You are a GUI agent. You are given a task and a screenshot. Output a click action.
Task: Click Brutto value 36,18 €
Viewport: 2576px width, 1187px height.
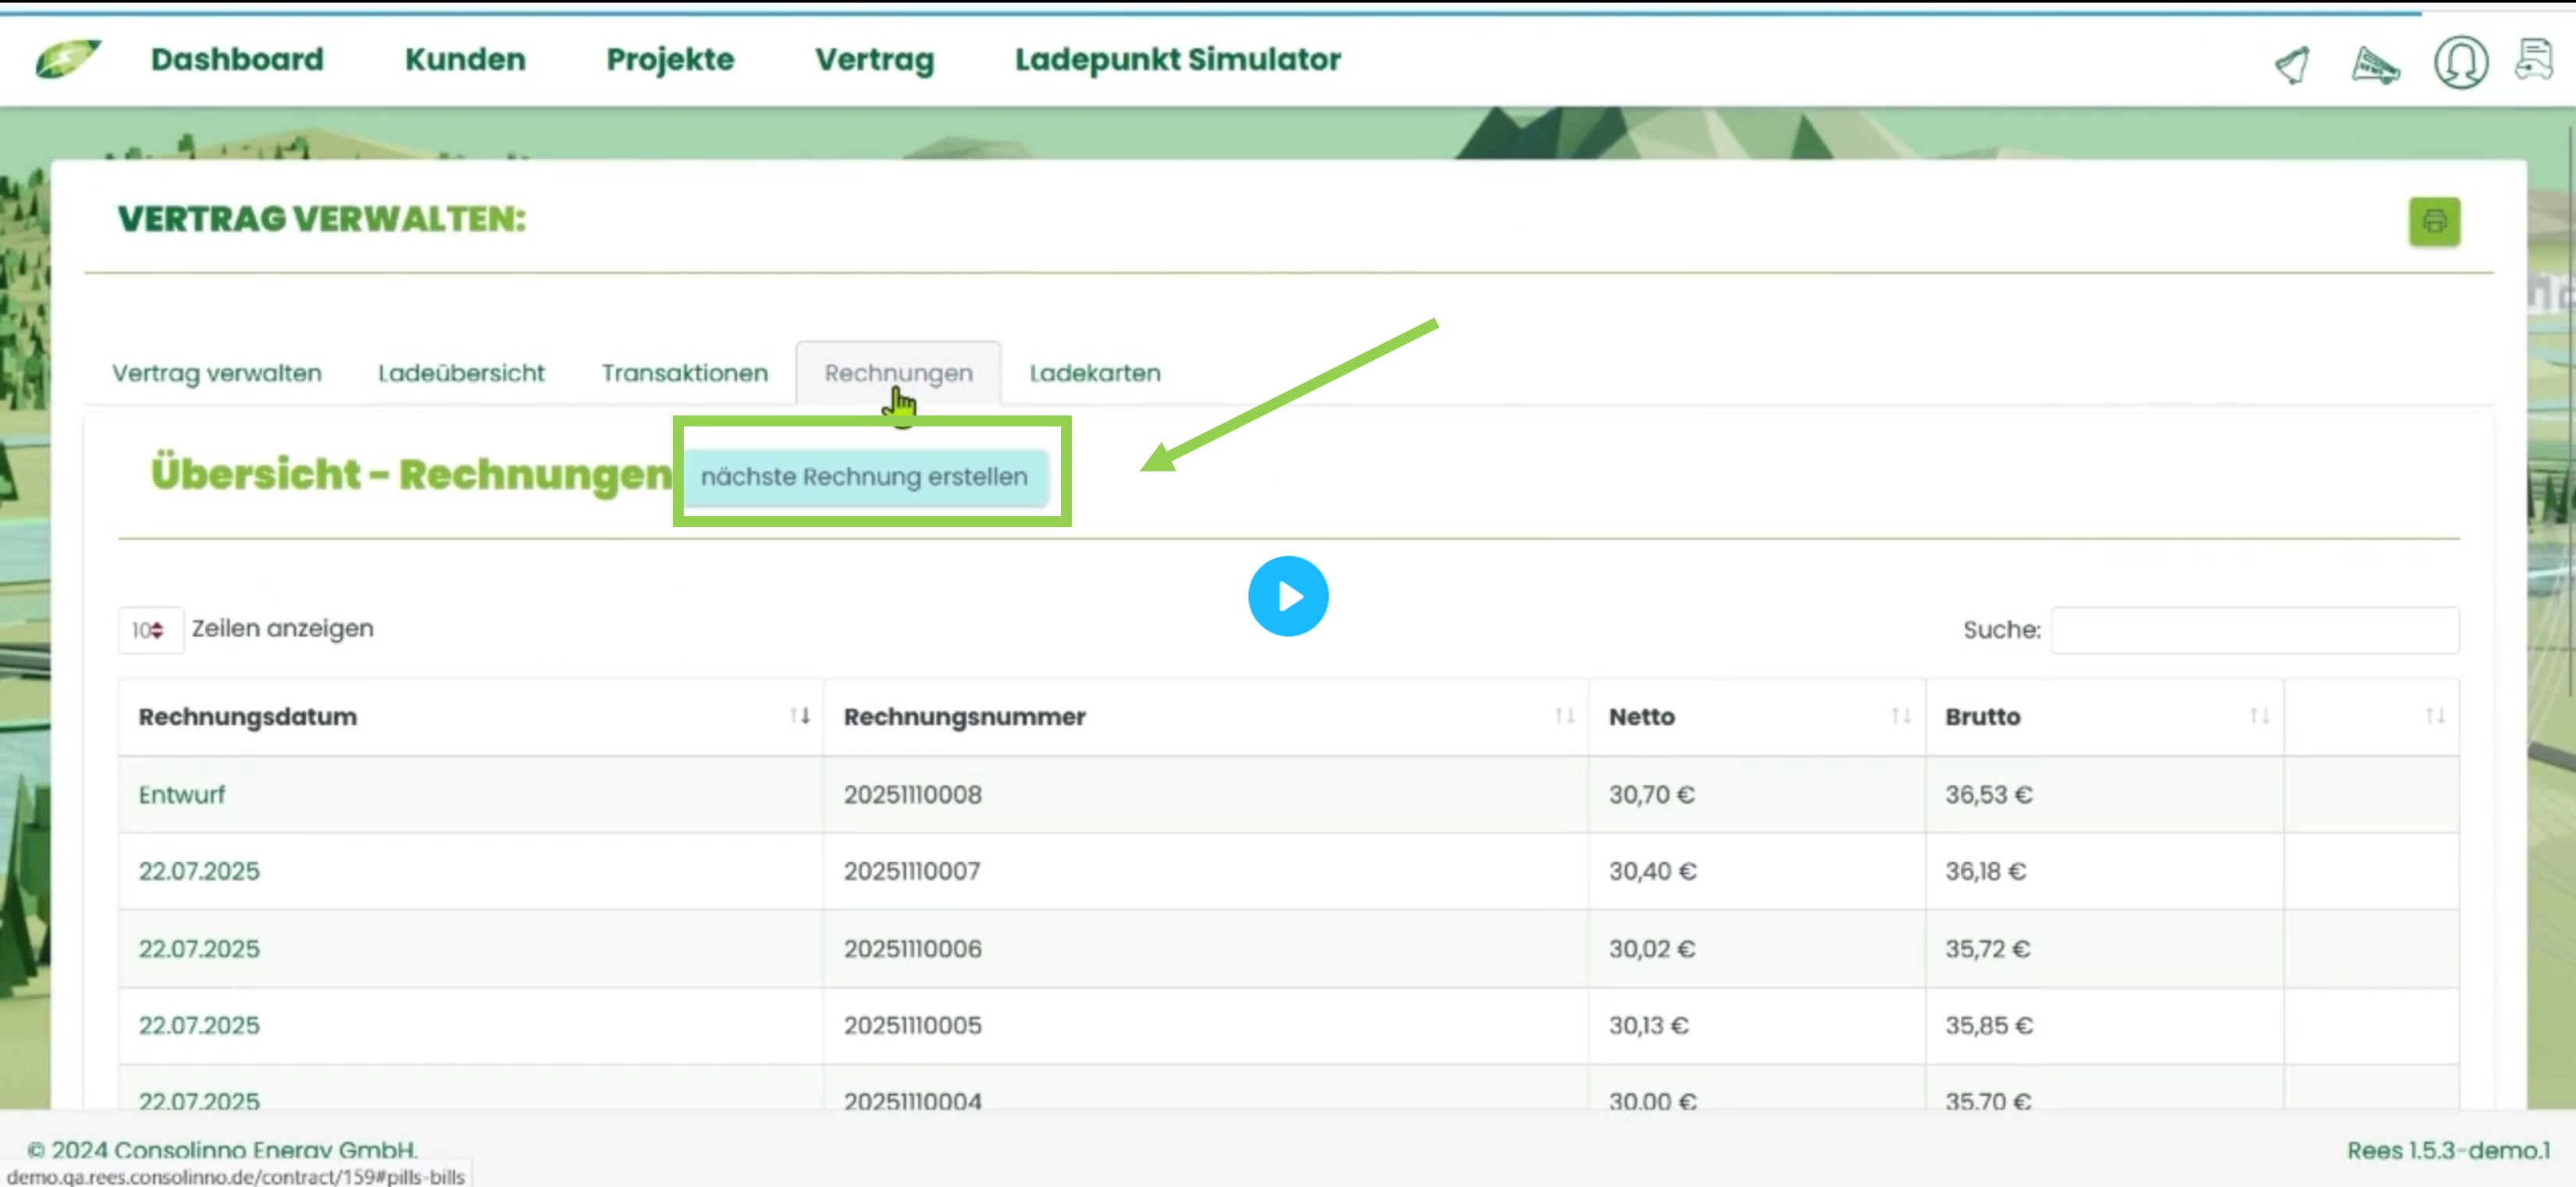click(x=1985, y=871)
